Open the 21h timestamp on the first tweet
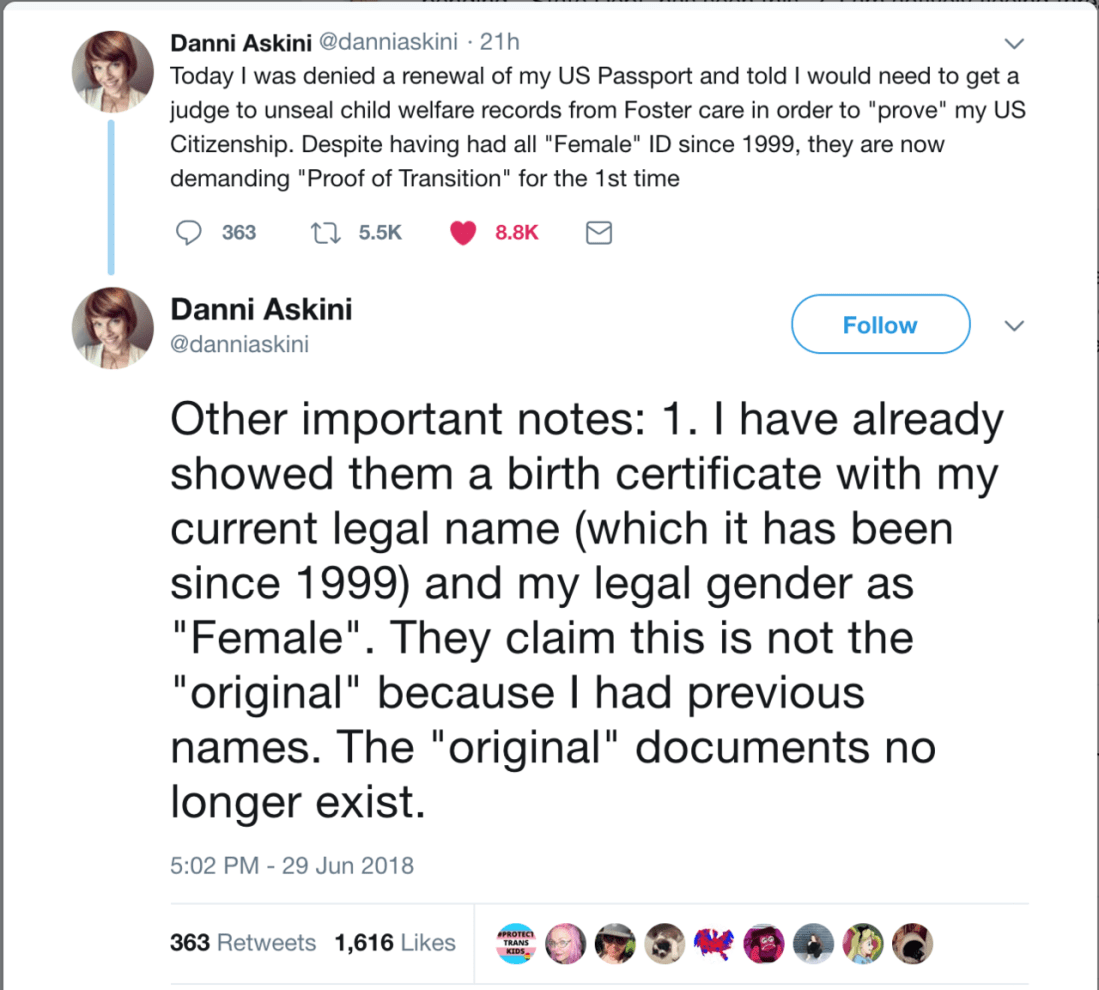Image resolution: width=1099 pixels, height=990 pixels. [x=499, y=43]
